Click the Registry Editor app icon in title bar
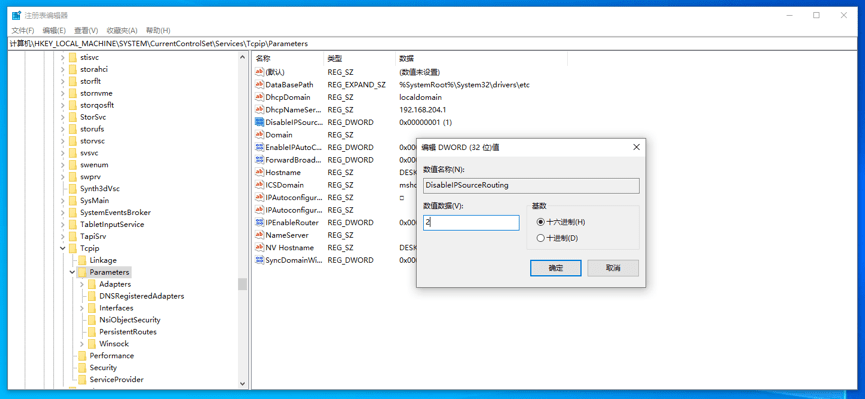This screenshot has height=399, width=865. click(x=17, y=15)
